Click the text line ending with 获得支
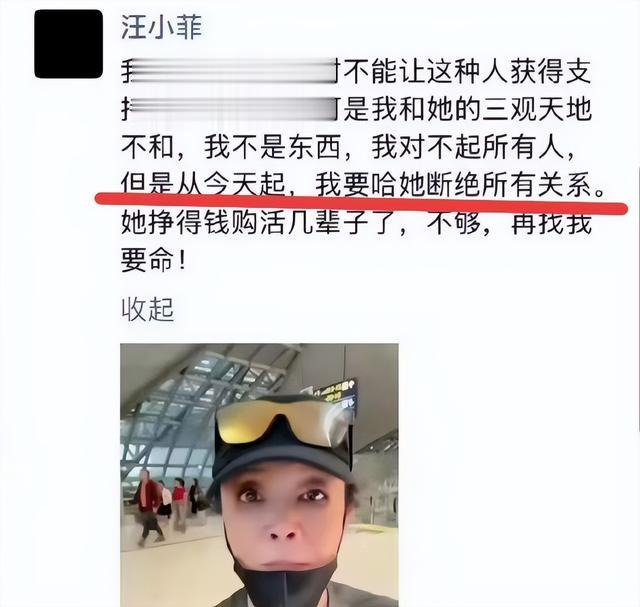This screenshot has height=607, width=640. (x=356, y=71)
